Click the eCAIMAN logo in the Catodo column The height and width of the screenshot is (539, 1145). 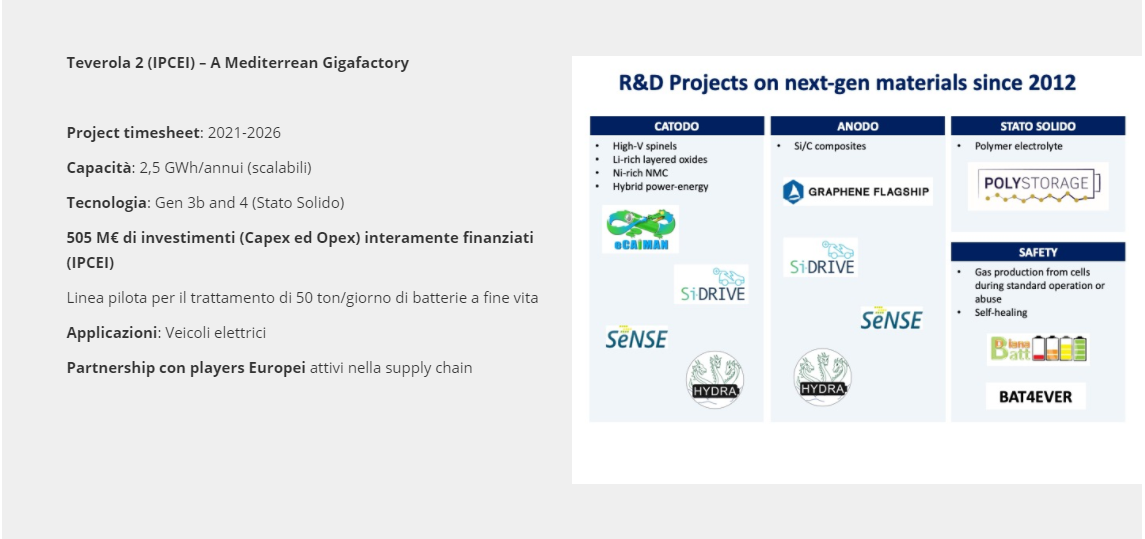(640, 229)
